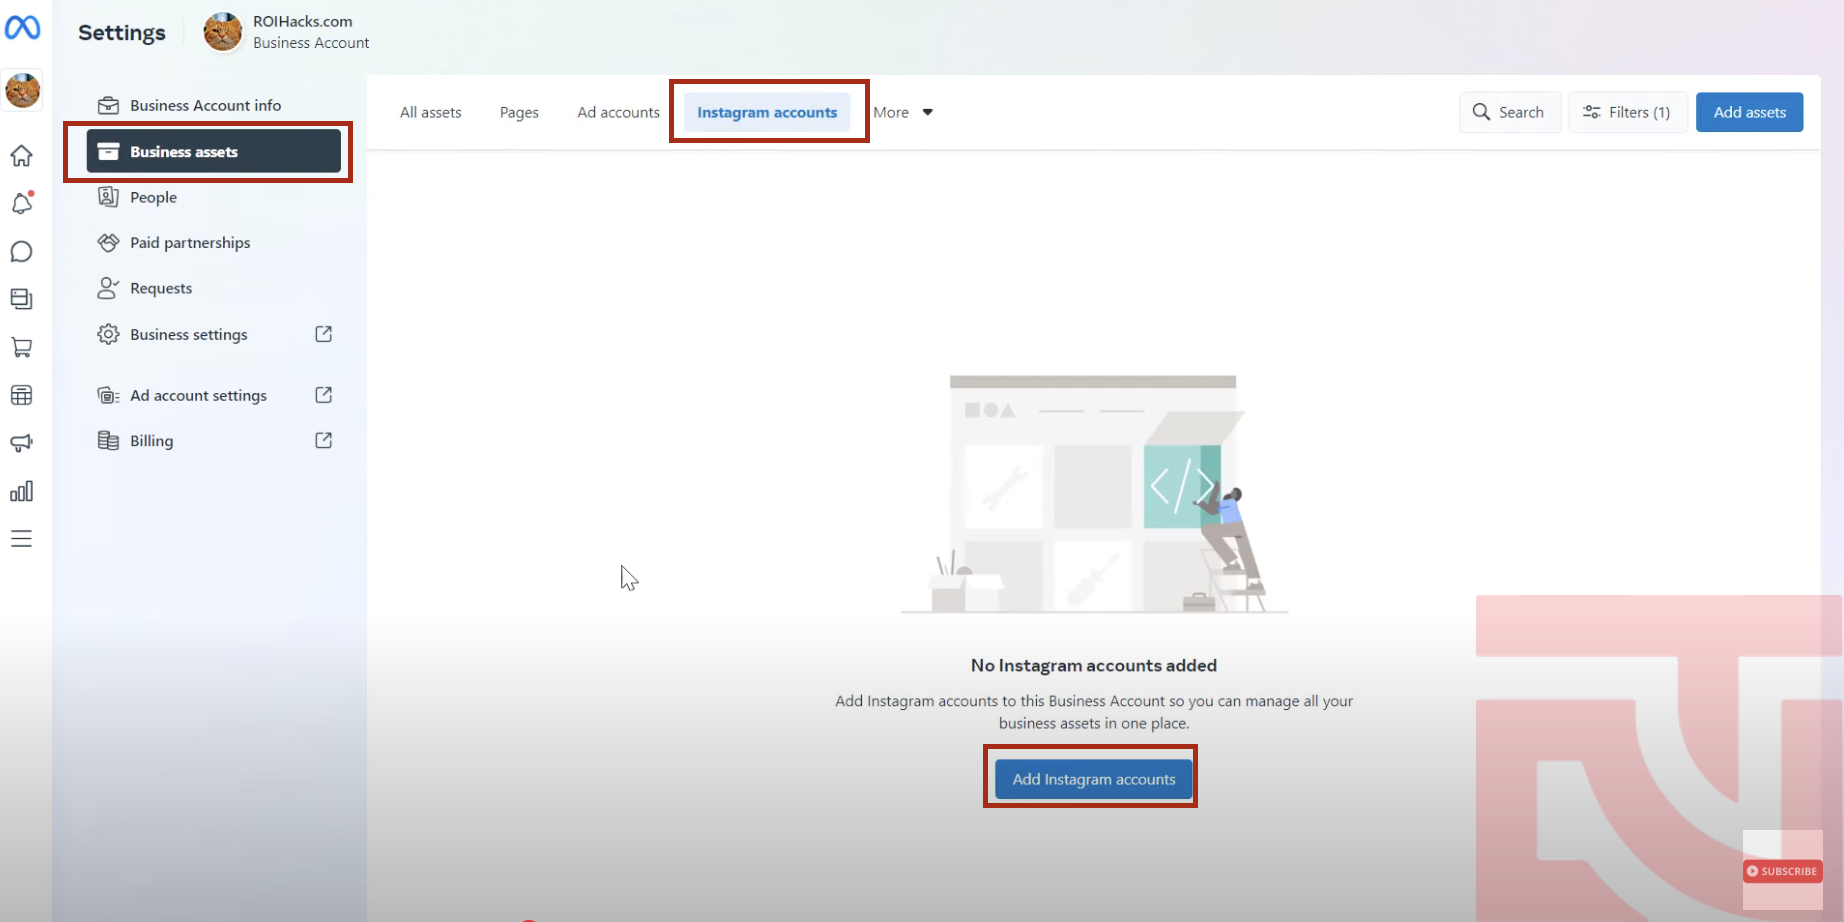Select Instagram accounts tab
Image resolution: width=1844 pixels, height=922 pixels.
click(767, 112)
